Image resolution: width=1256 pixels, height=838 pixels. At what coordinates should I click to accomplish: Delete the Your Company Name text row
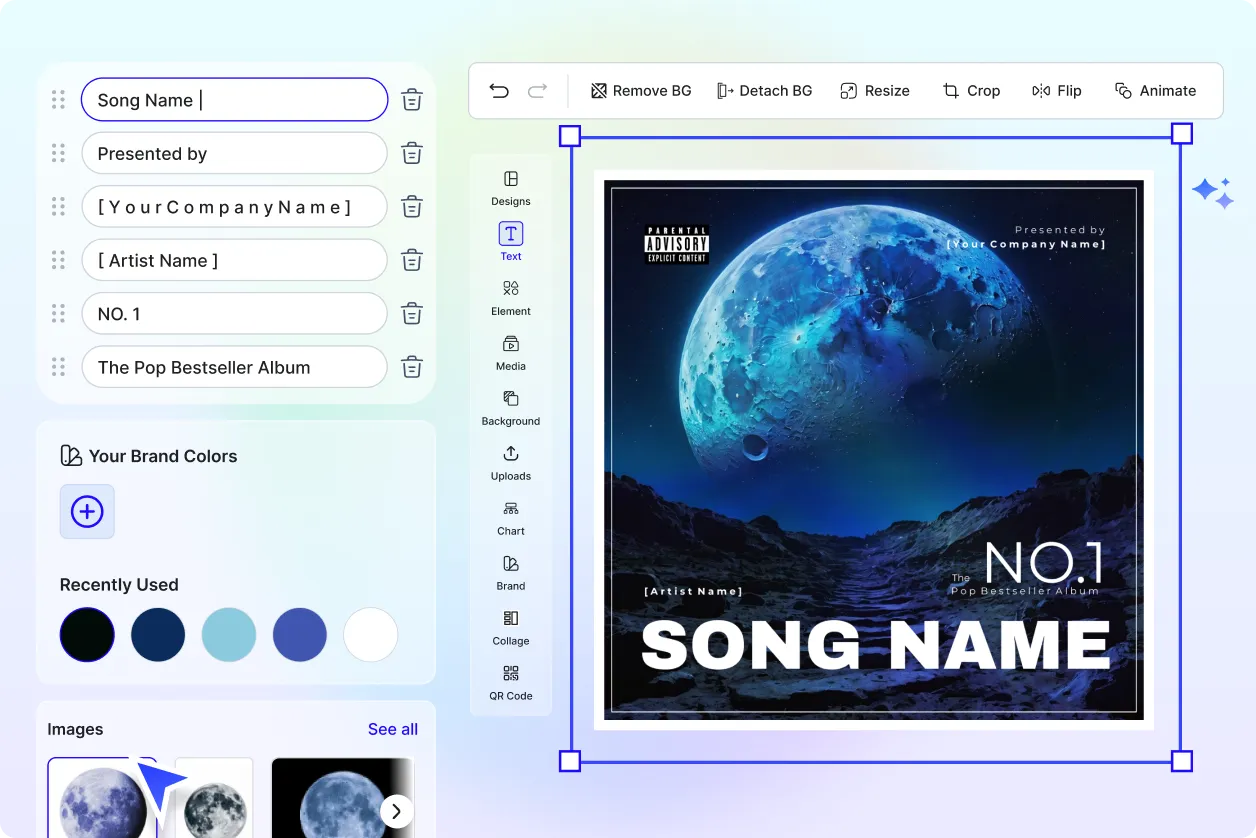tap(412, 207)
